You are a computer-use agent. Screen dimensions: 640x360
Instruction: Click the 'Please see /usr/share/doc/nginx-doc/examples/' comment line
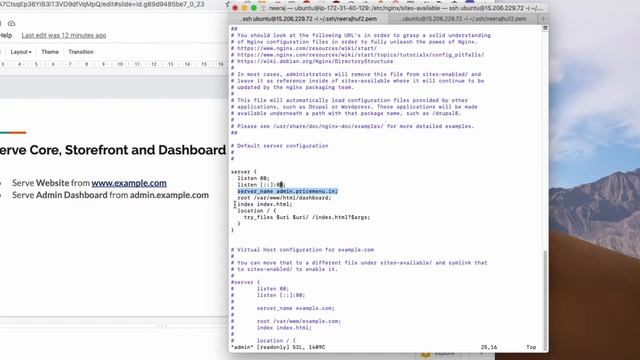point(353,126)
